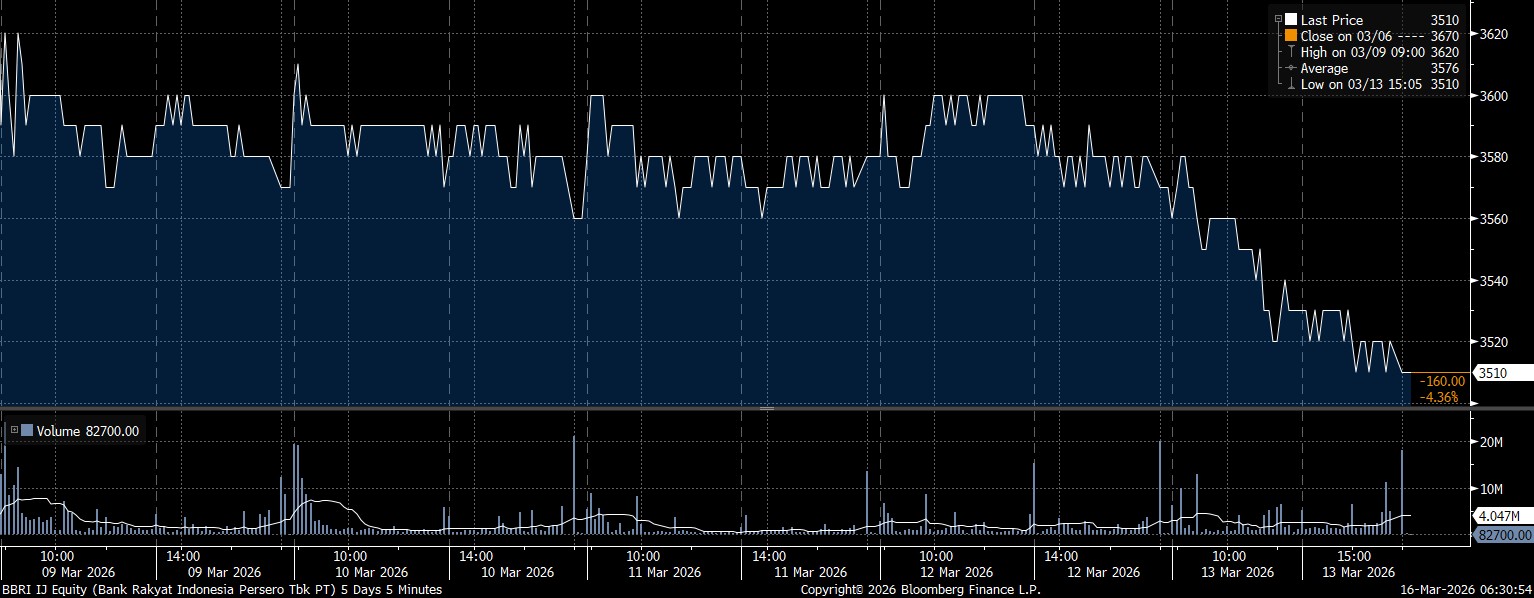Click the 82700.00 volume axis tag
This screenshot has height=598, width=1534.
coord(1503,536)
